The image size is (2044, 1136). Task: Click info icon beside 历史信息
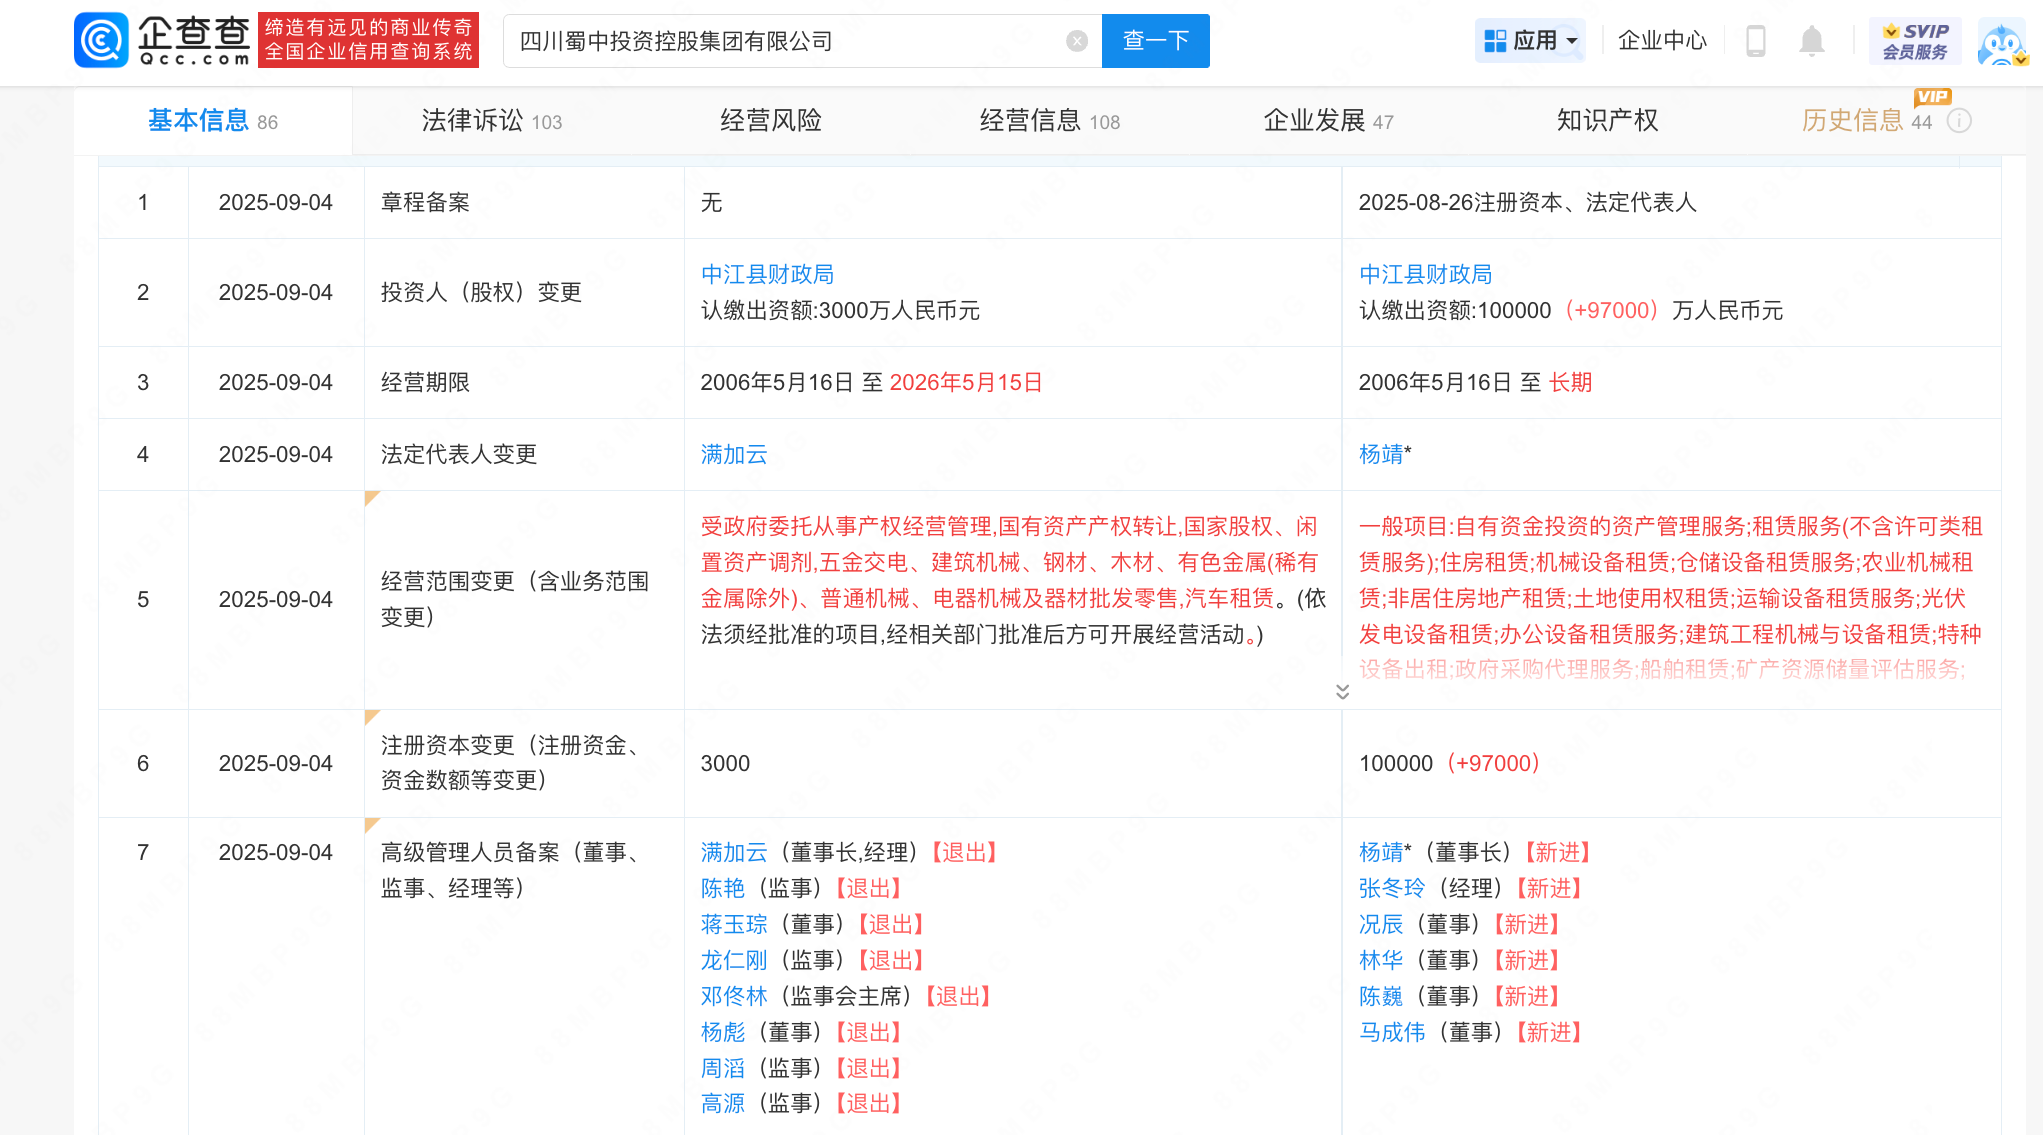[x=1960, y=121]
